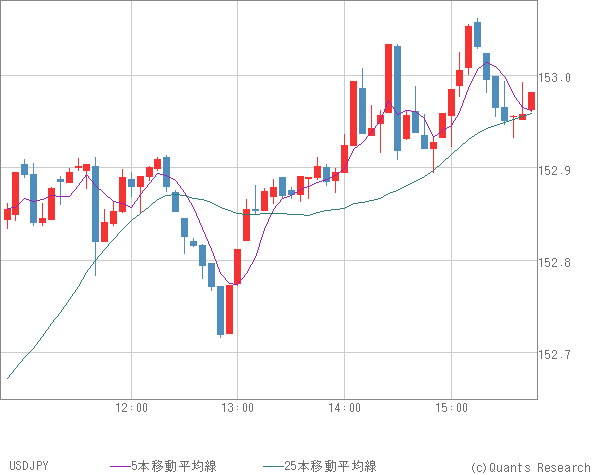Select the 152.9 price axis label

555,171
